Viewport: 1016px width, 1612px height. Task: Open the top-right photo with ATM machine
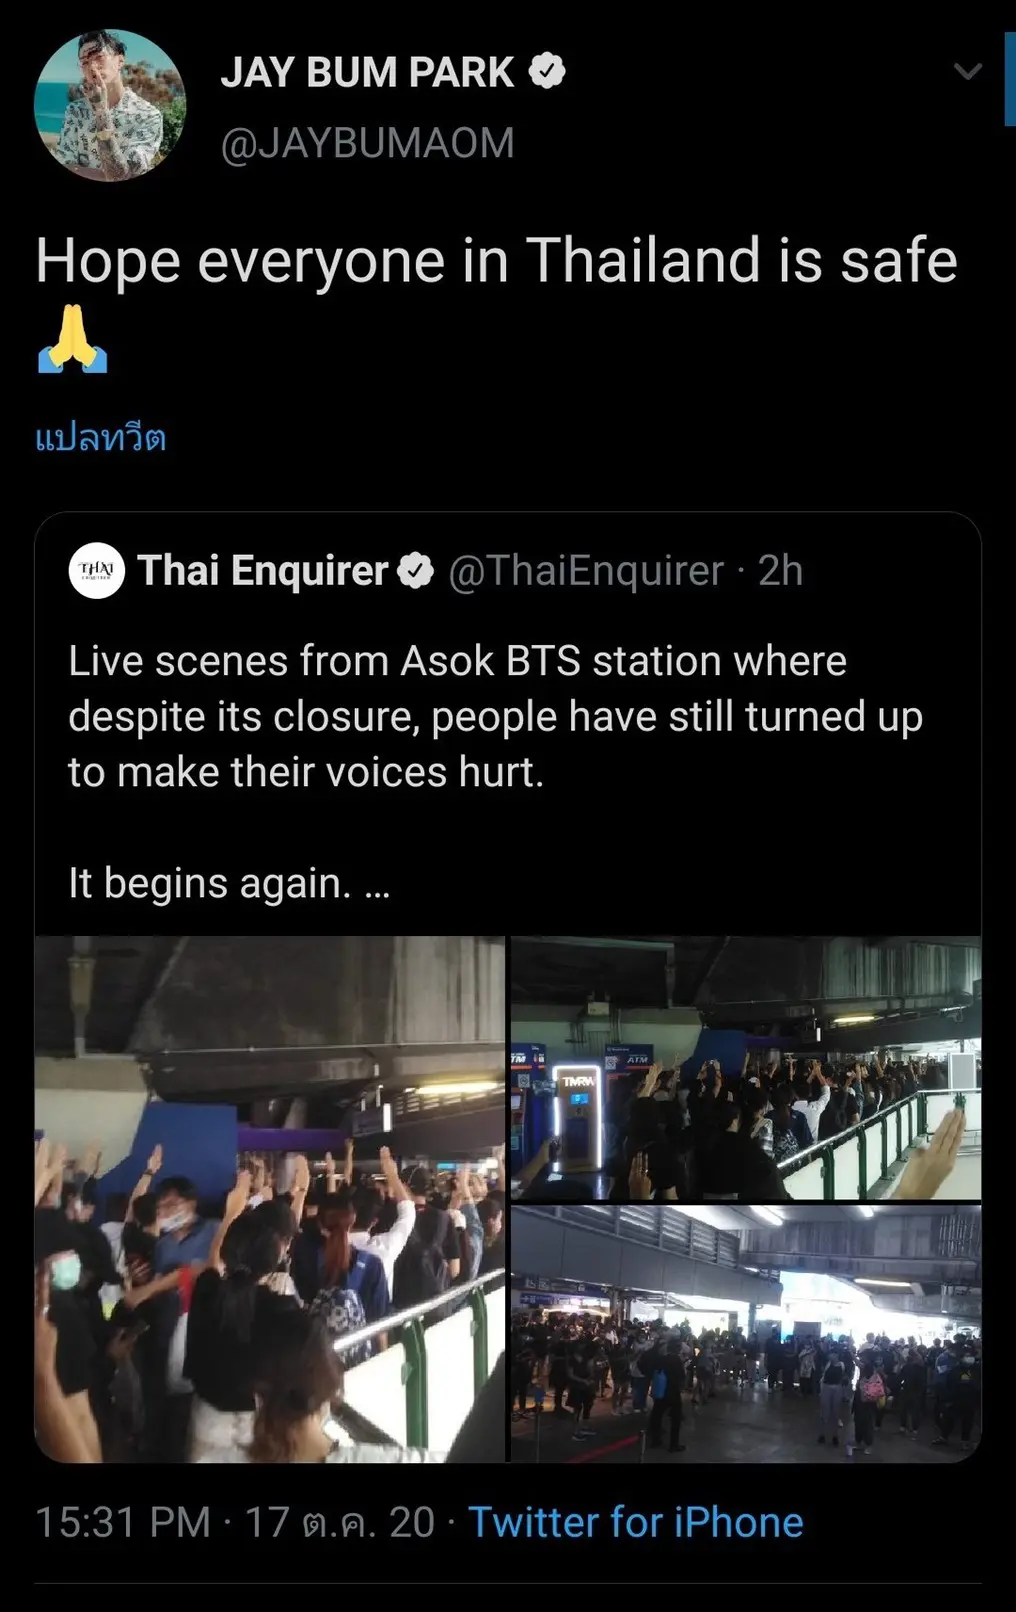coord(746,1067)
